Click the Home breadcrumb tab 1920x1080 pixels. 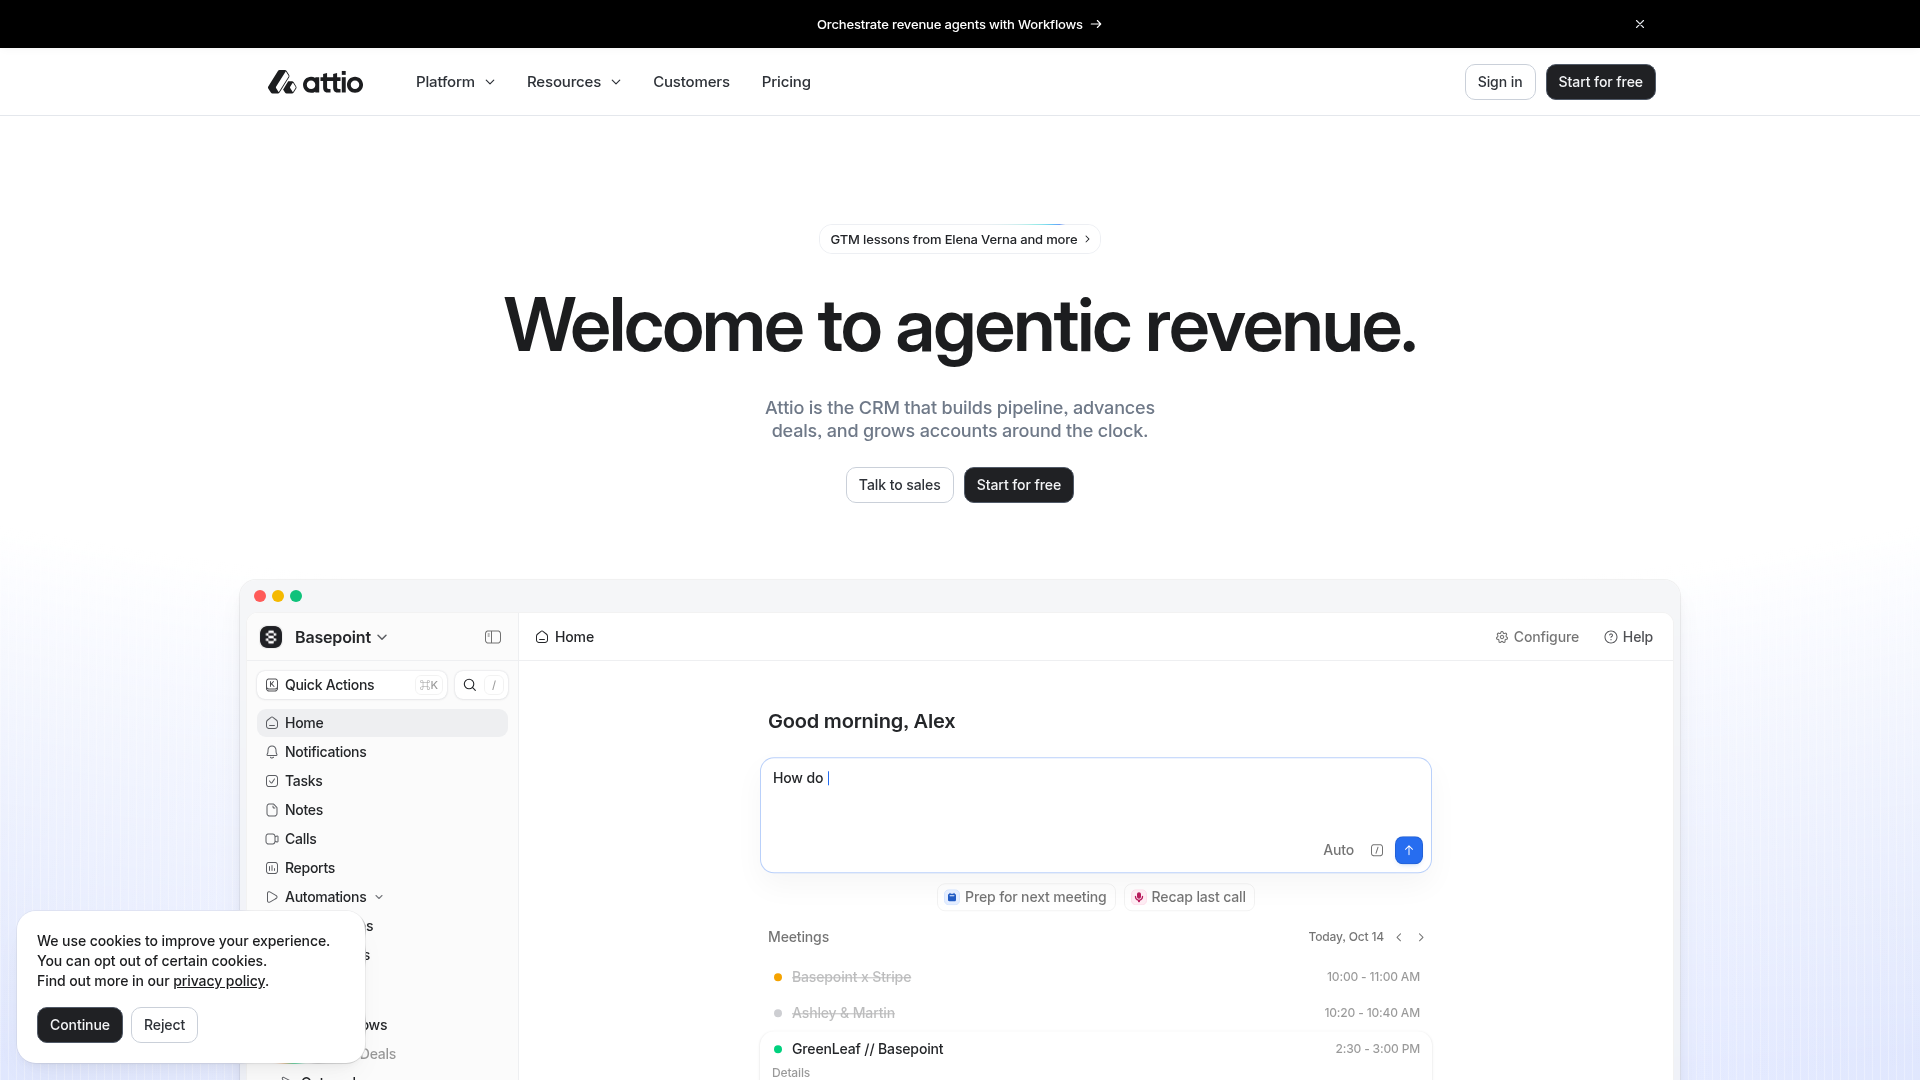click(565, 637)
